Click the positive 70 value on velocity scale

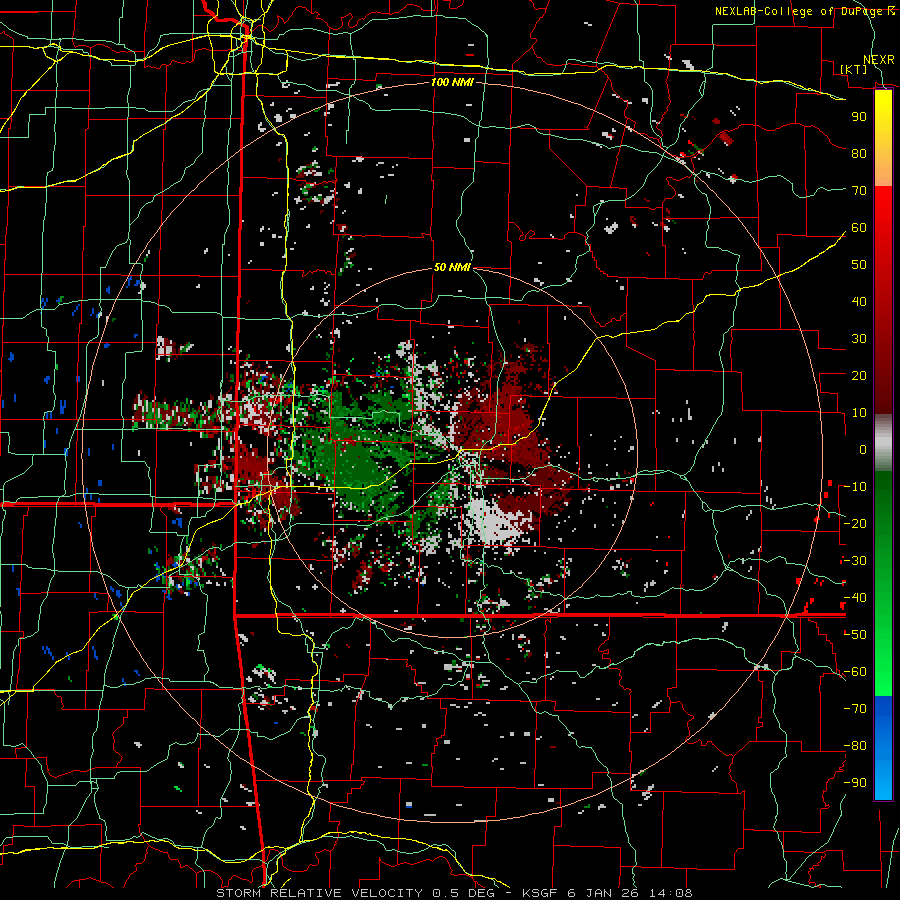[x=859, y=191]
